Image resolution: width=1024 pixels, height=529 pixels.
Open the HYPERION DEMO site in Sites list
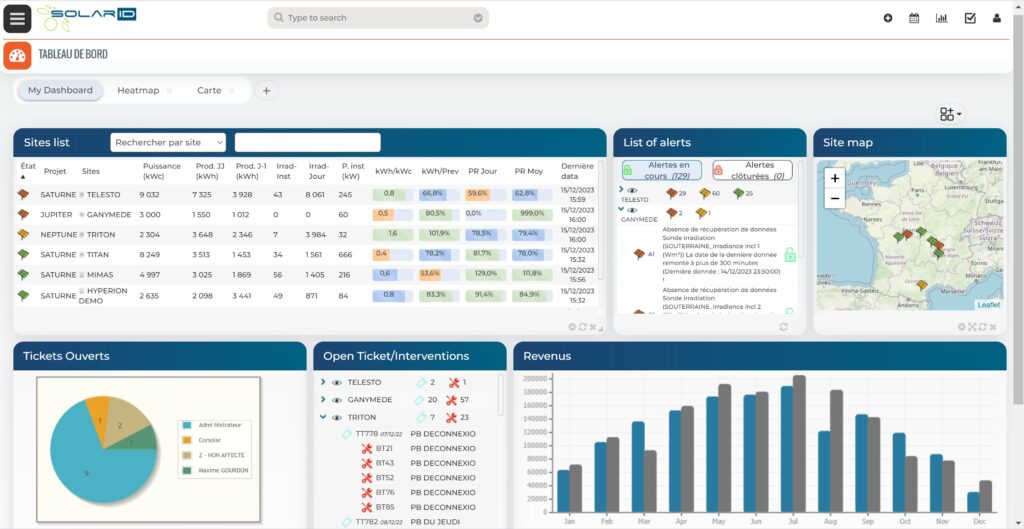pyautogui.click(x=104, y=296)
